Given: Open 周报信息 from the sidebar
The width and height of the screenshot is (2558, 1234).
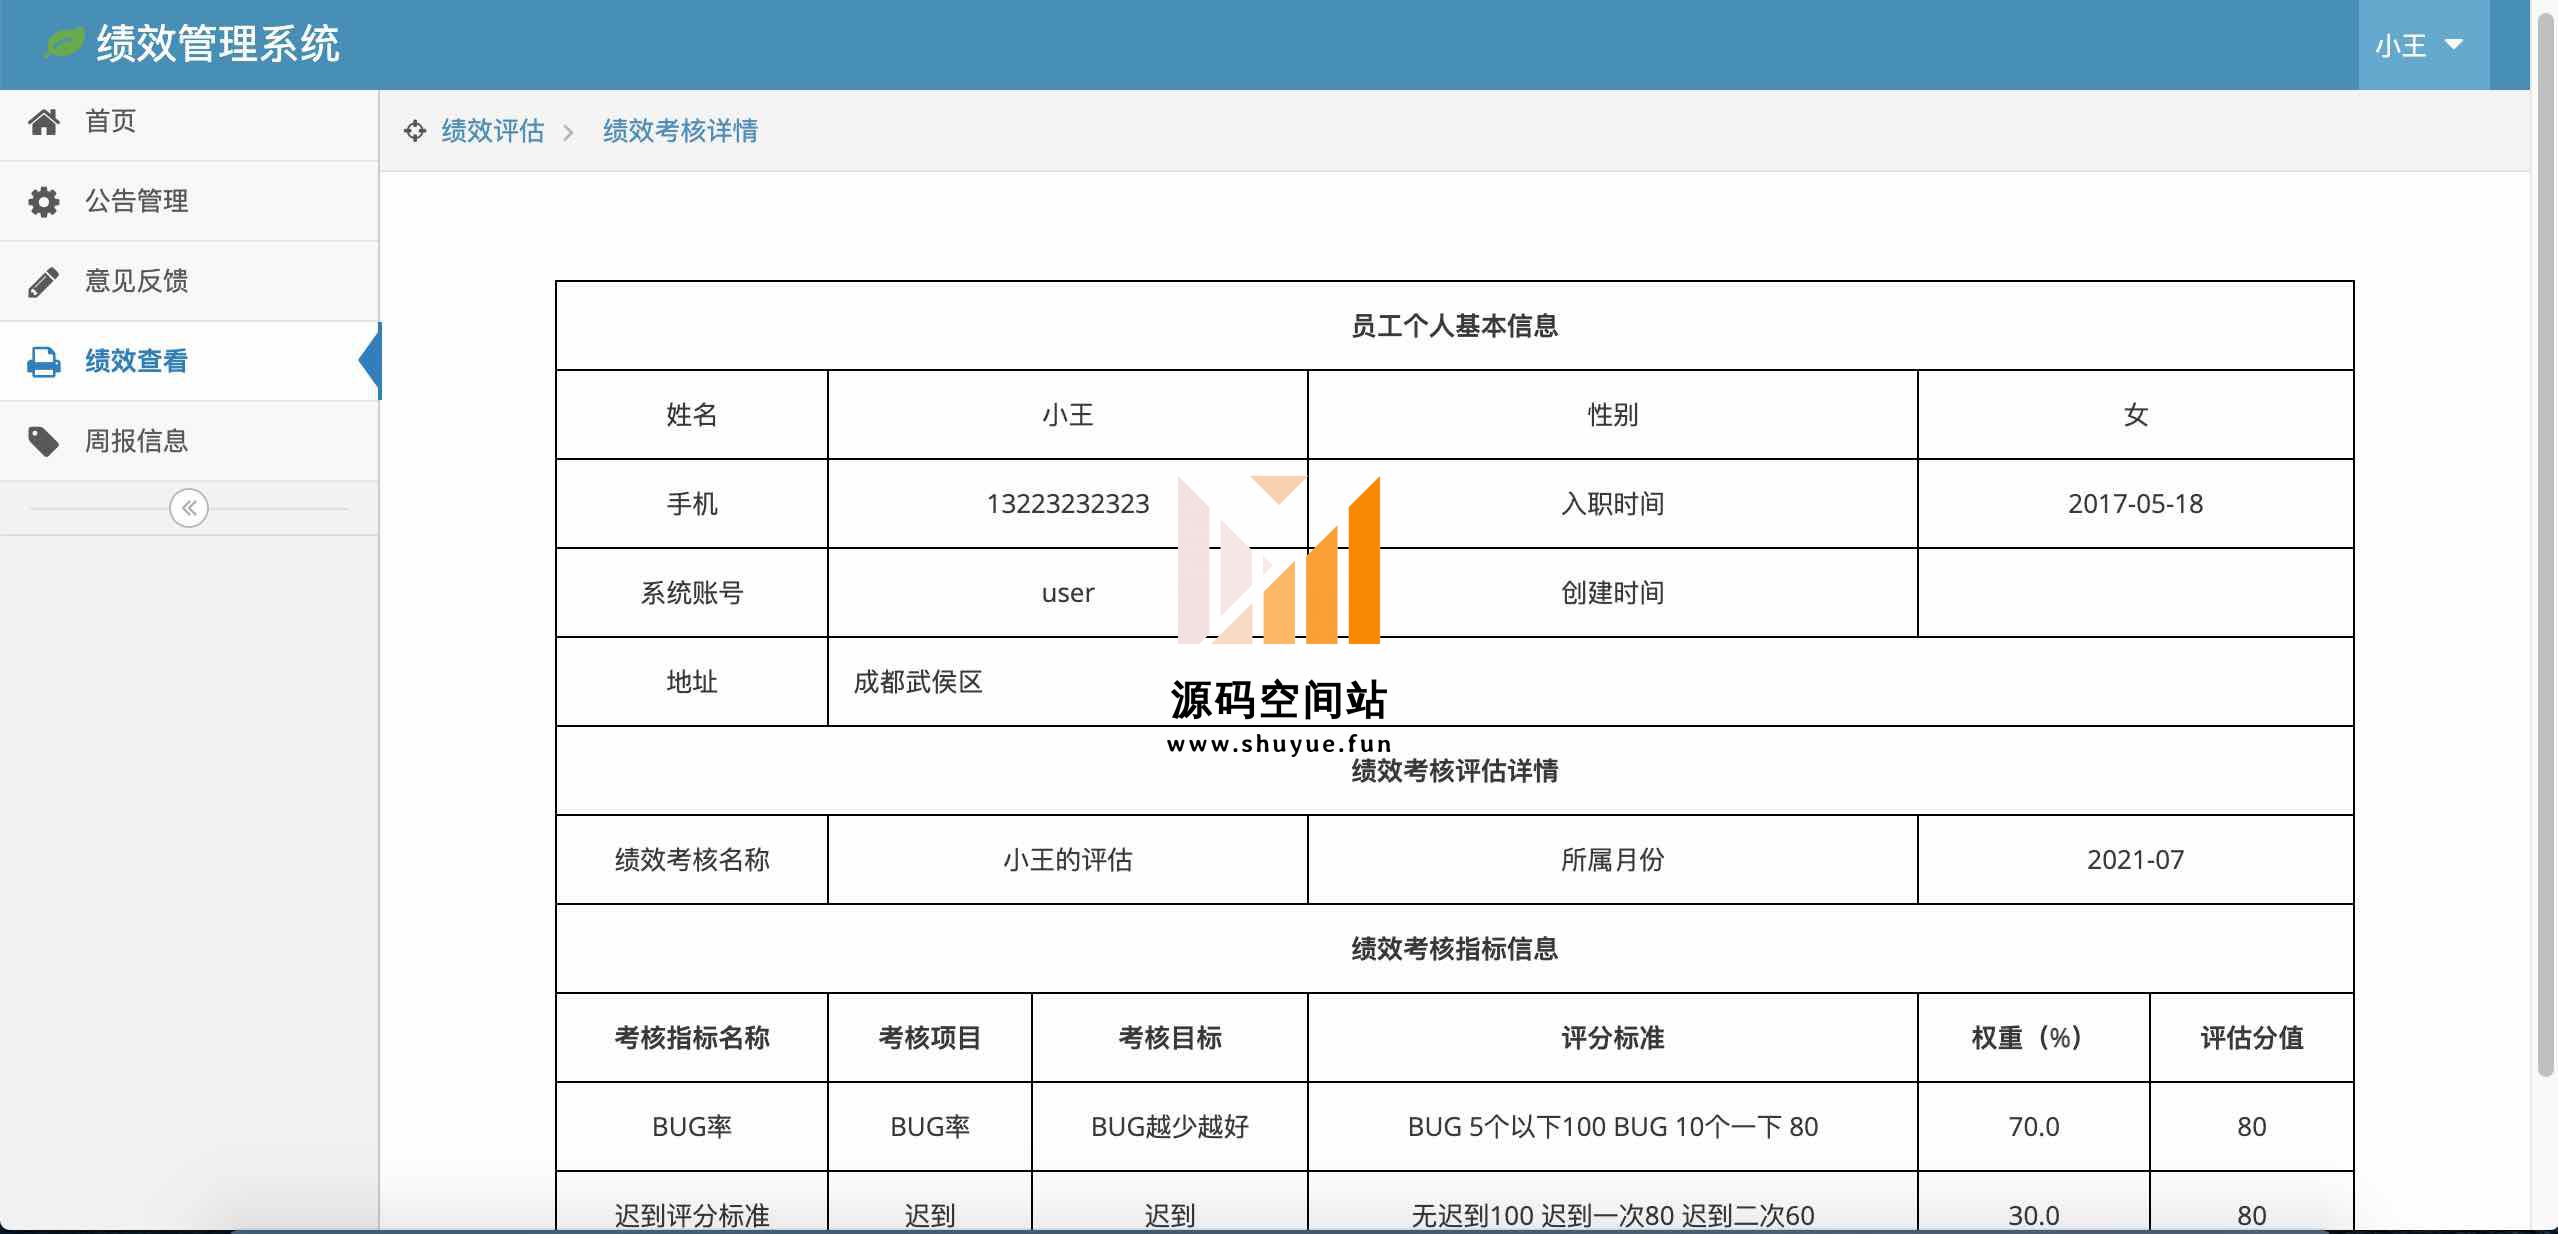Looking at the screenshot, I should pos(137,441).
